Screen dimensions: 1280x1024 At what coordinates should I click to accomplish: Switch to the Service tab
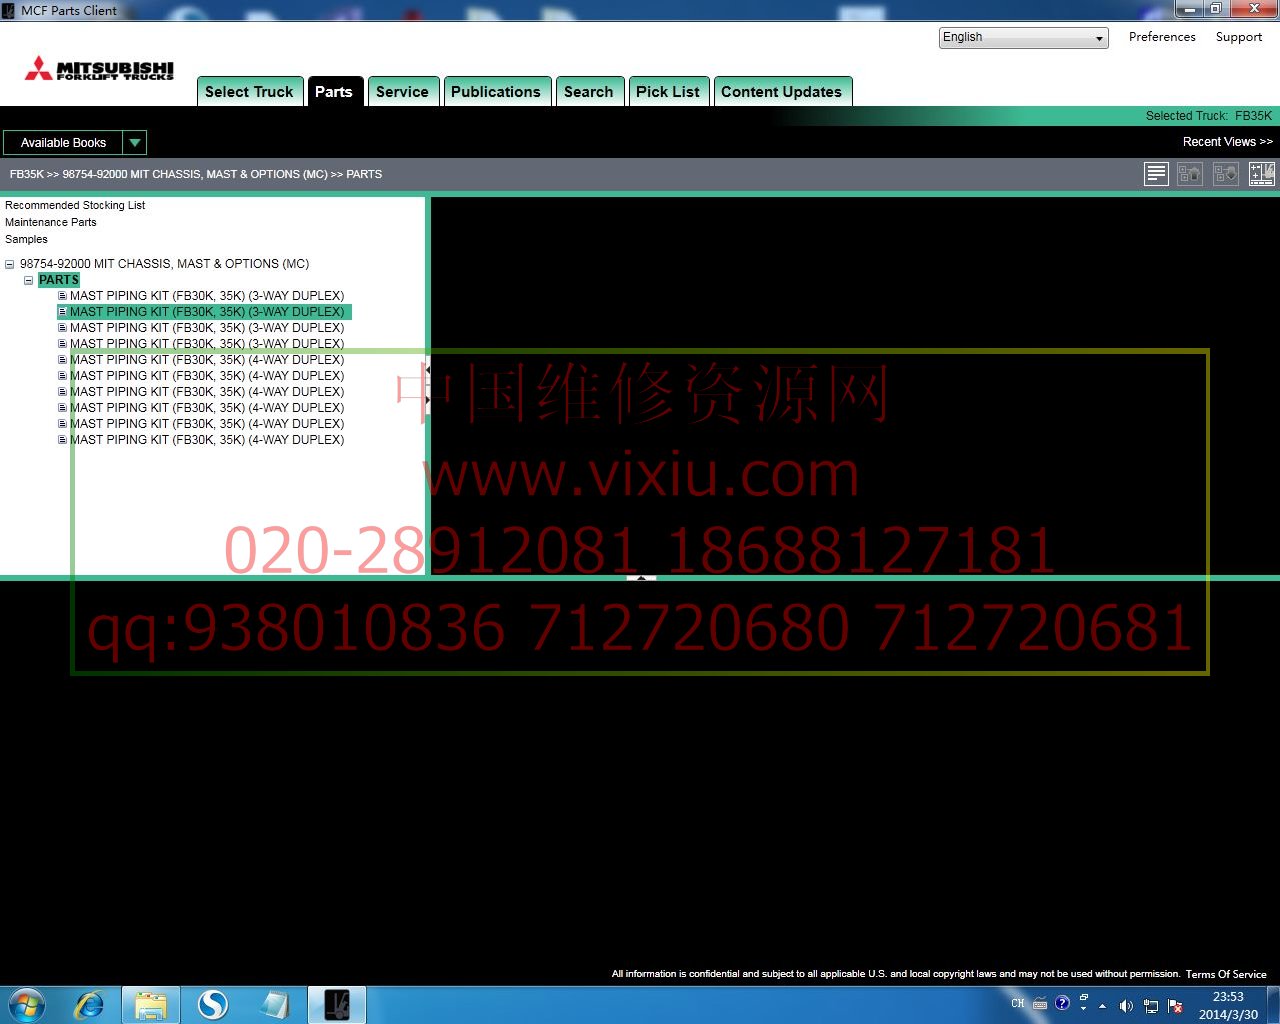pos(402,92)
